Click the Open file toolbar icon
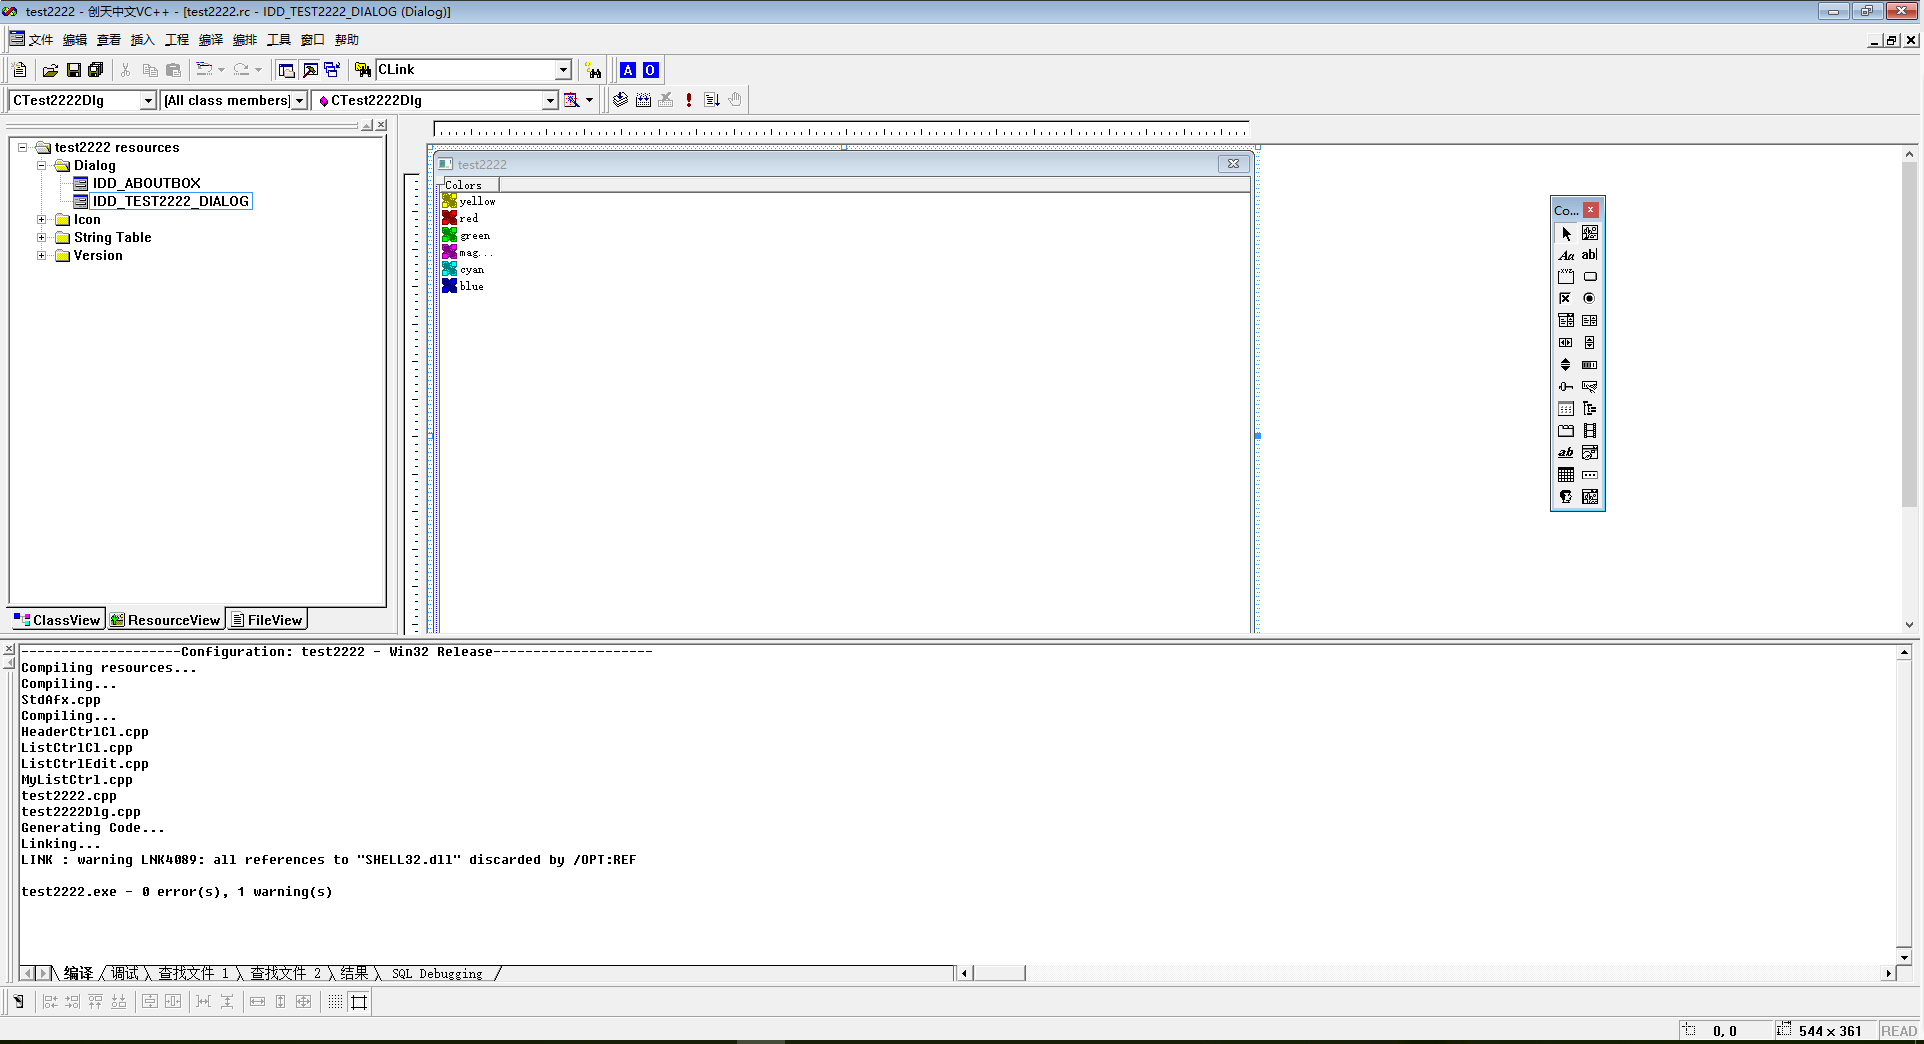The image size is (1924, 1044). pos(50,70)
